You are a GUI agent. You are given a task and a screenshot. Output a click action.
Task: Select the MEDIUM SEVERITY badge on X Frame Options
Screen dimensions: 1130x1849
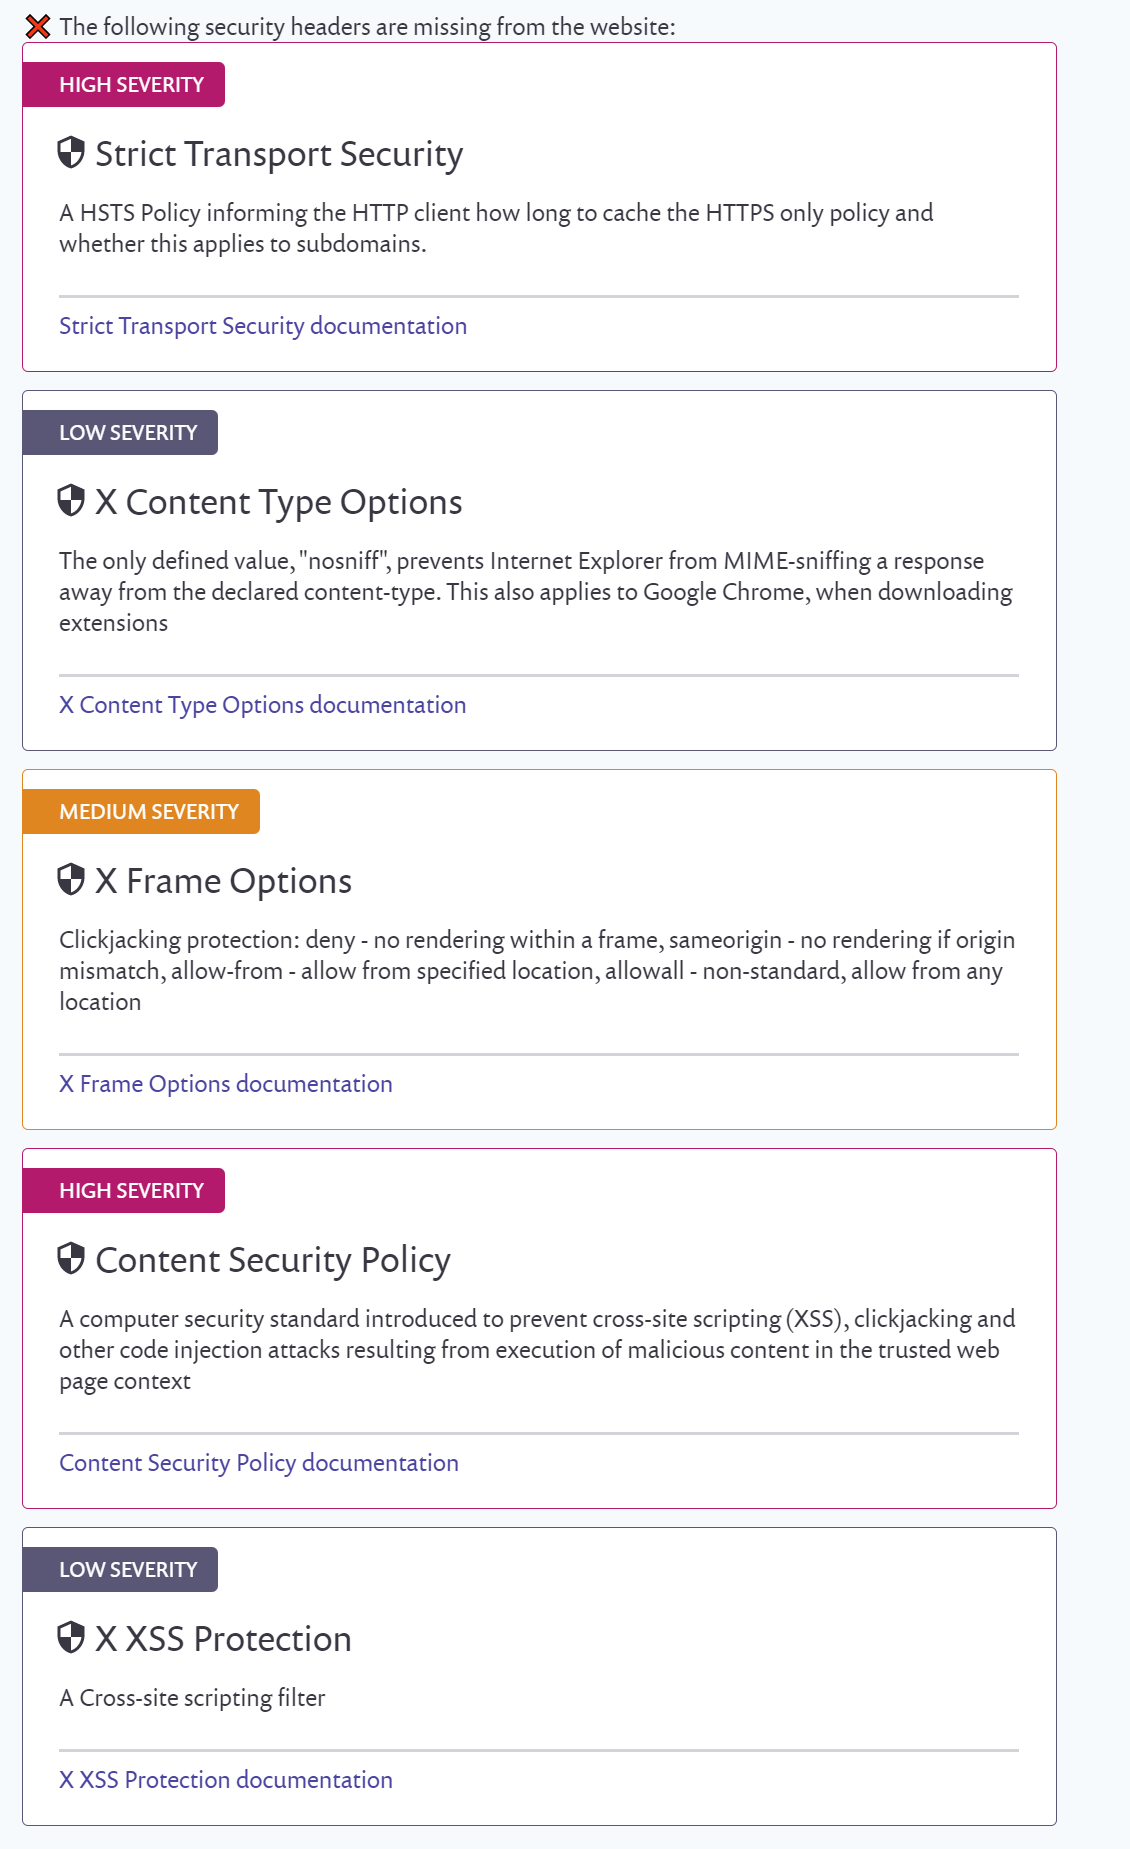(148, 811)
